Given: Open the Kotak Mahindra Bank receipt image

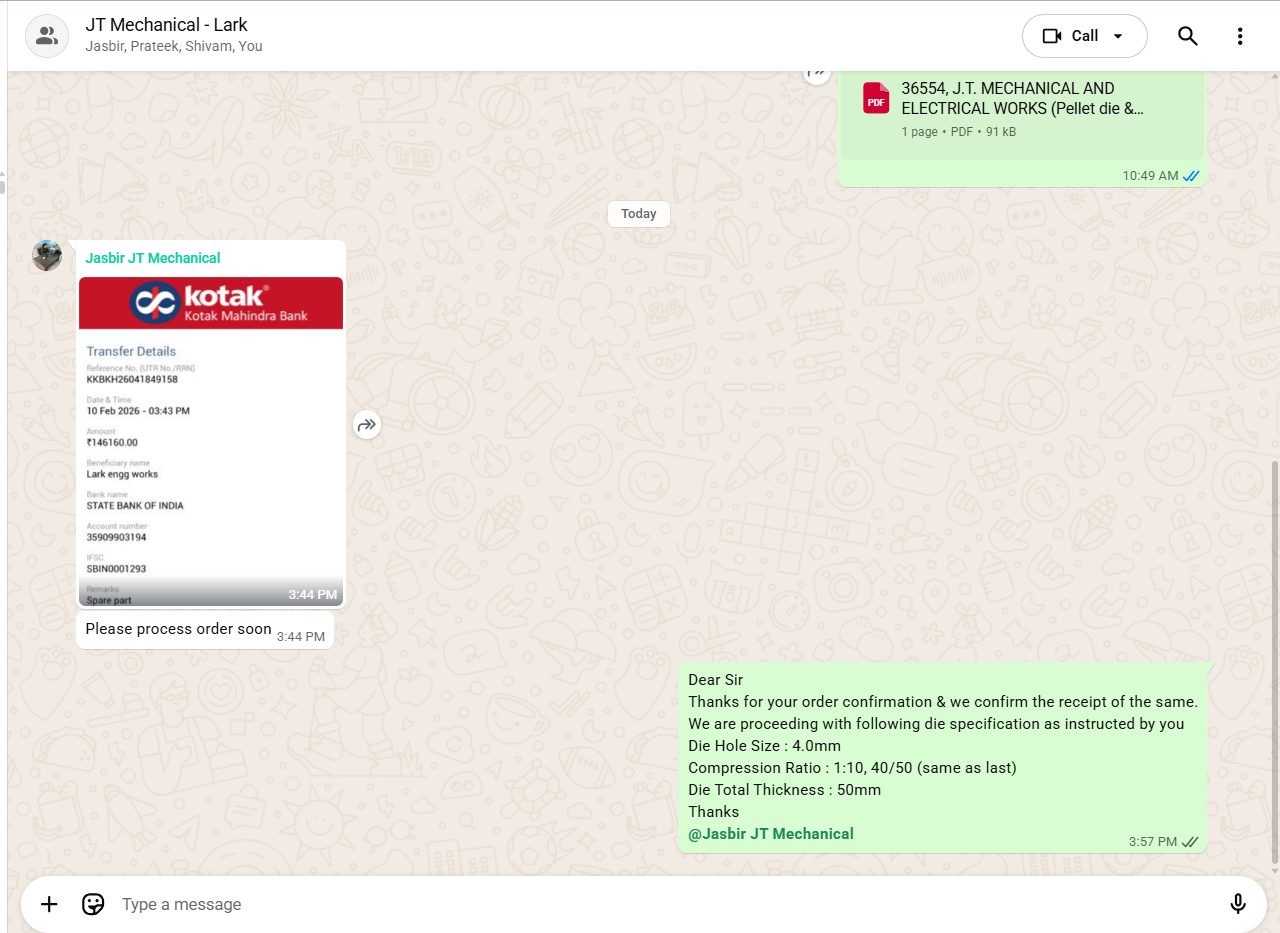Looking at the screenshot, I should coord(211,442).
